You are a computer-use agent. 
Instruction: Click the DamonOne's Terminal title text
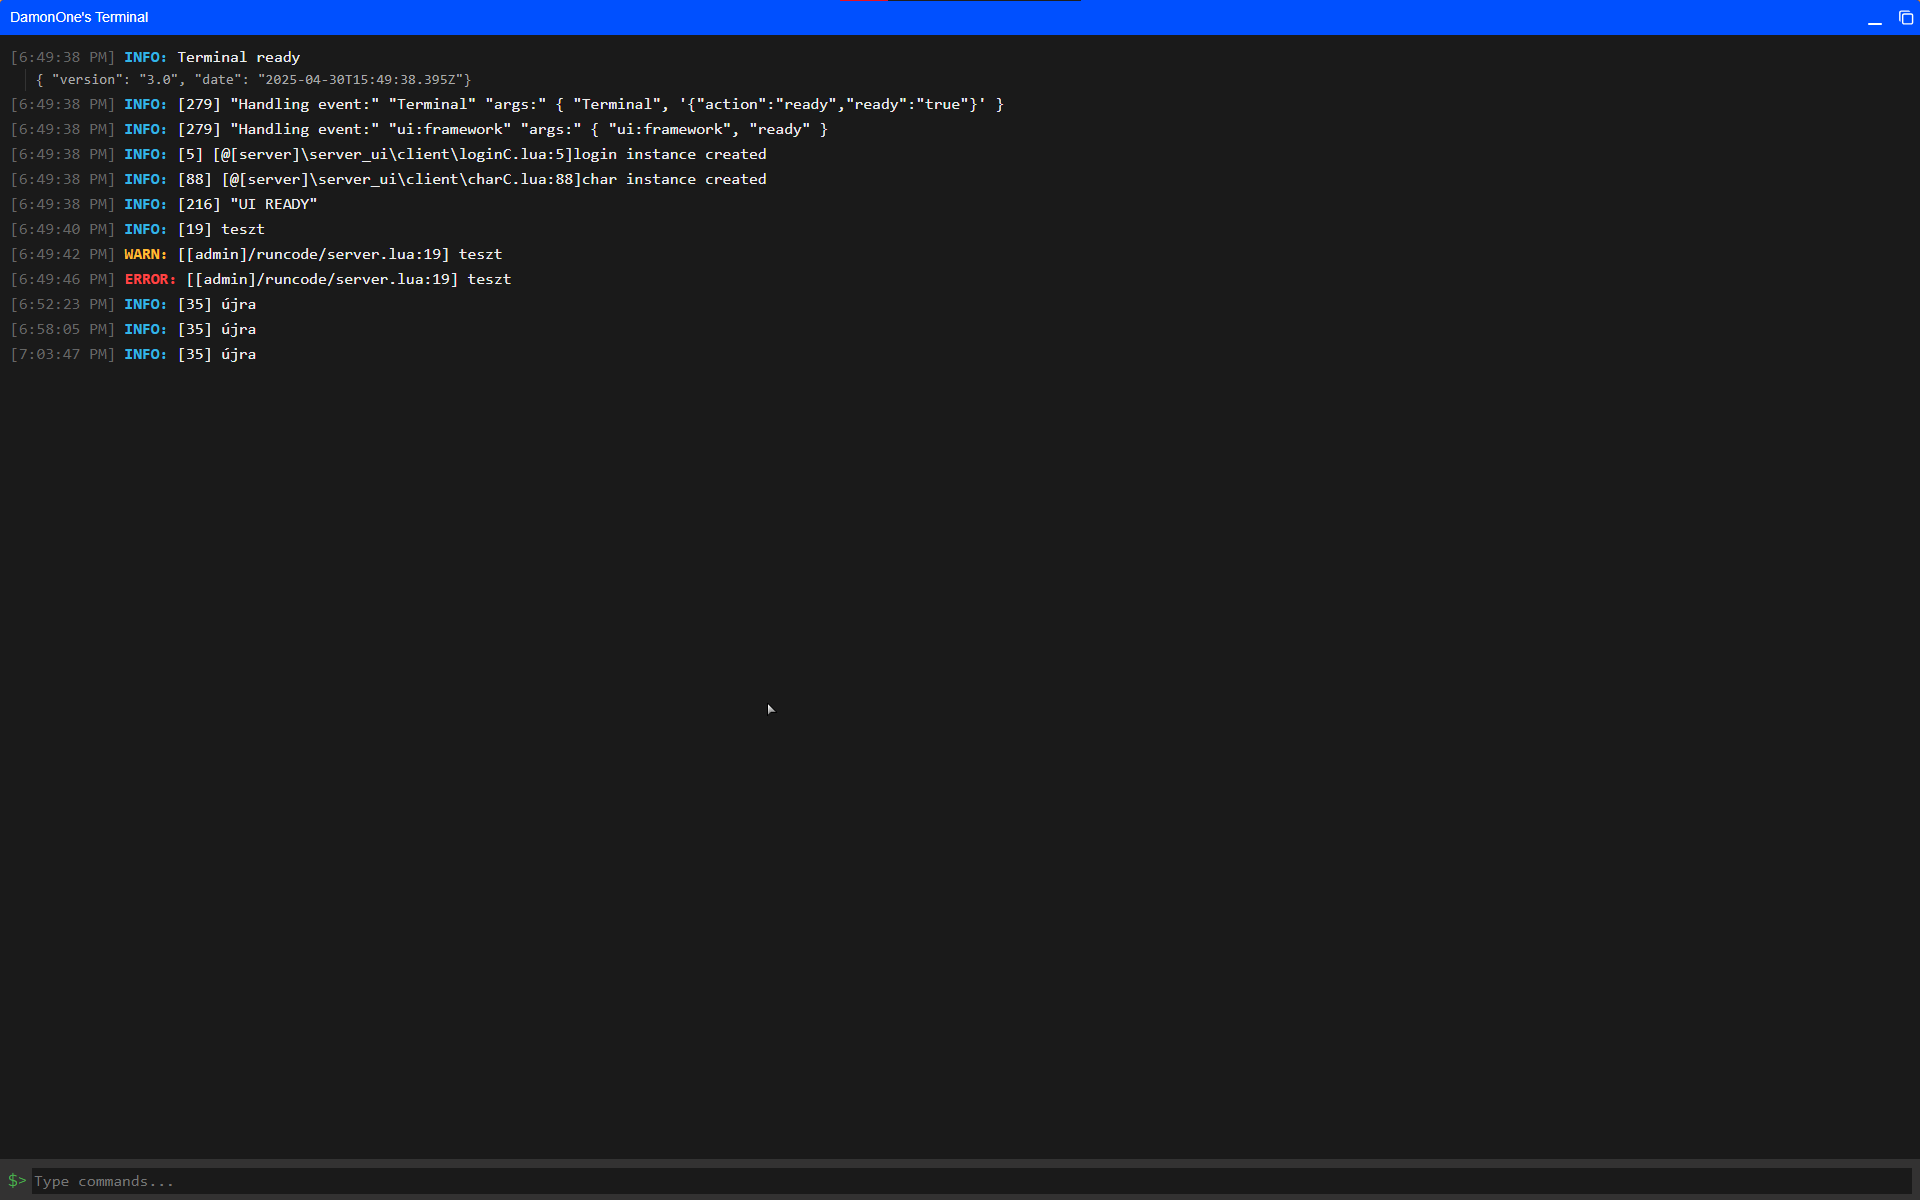[x=79, y=17]
